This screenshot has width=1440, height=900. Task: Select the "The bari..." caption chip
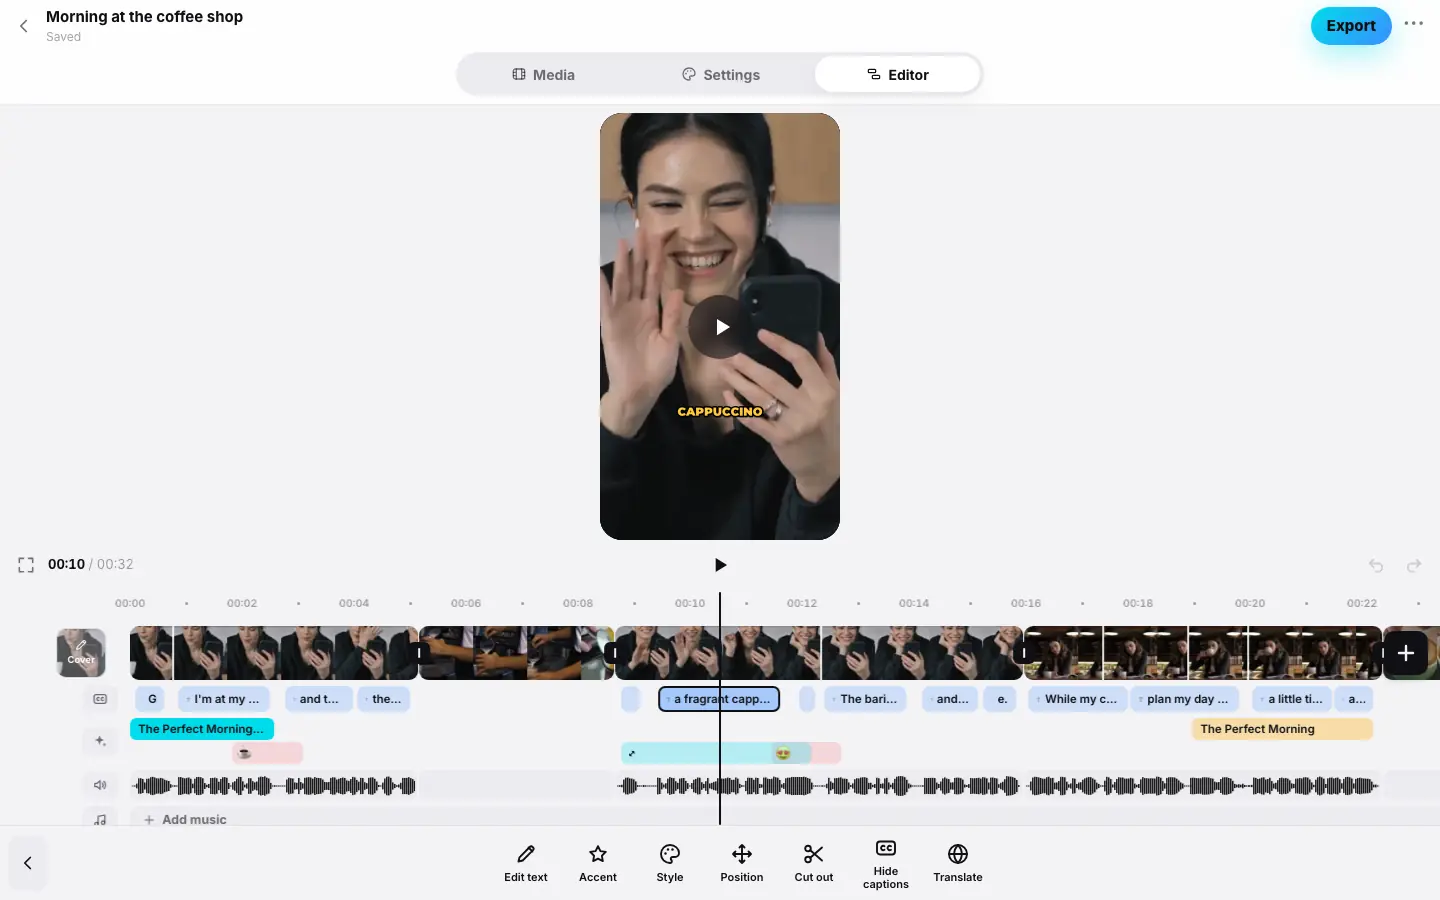point(866,699)
